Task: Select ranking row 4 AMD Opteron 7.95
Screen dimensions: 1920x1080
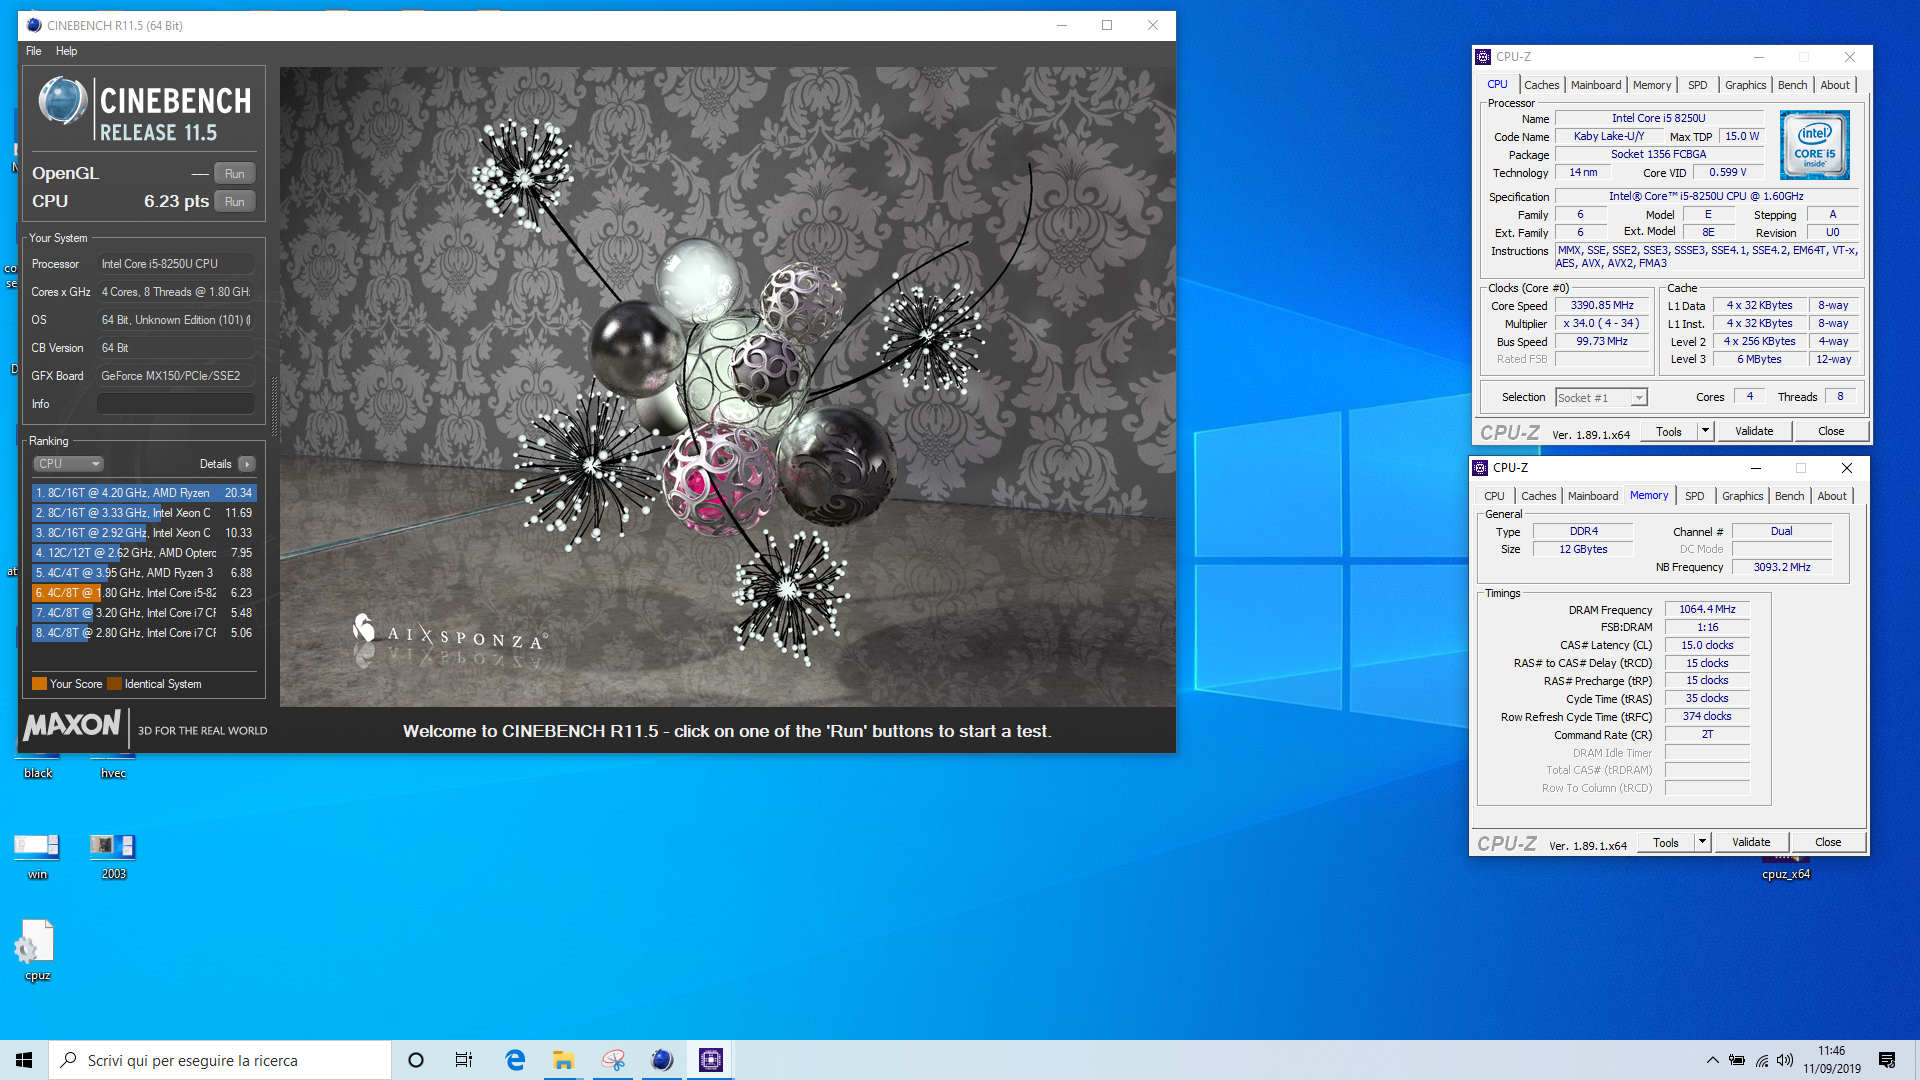Action: click(x=144, y=553)
